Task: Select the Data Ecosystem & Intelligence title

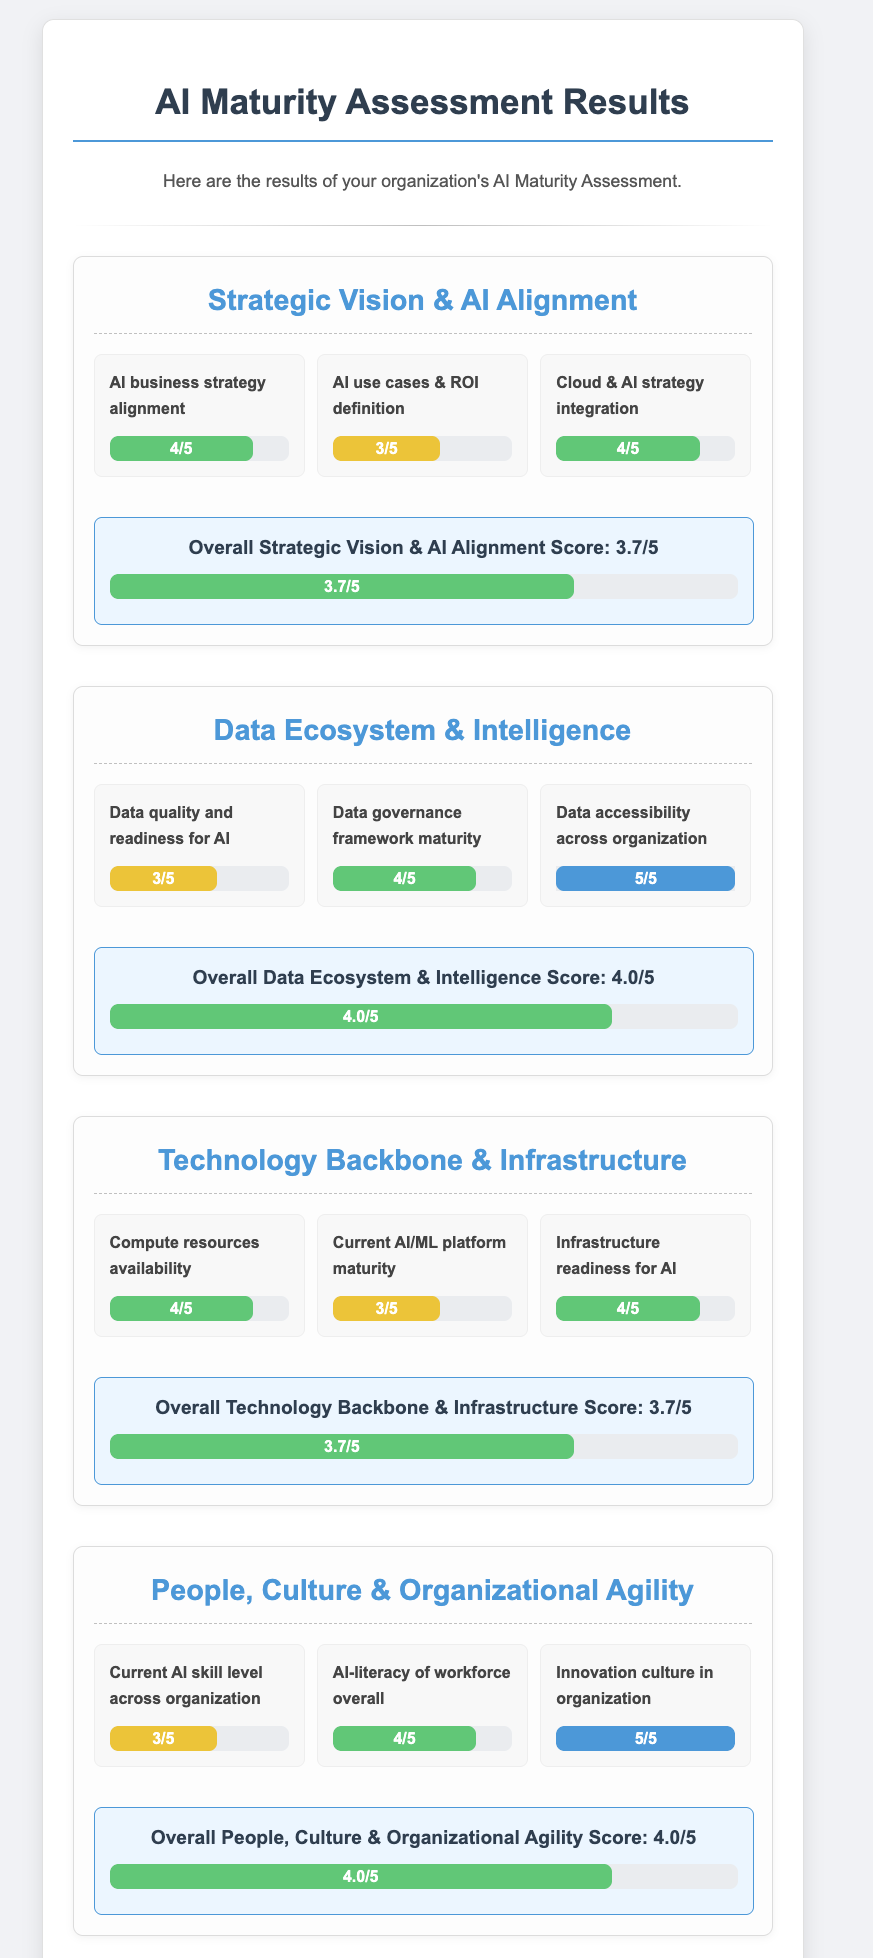Action: click(x=422, y=729)
